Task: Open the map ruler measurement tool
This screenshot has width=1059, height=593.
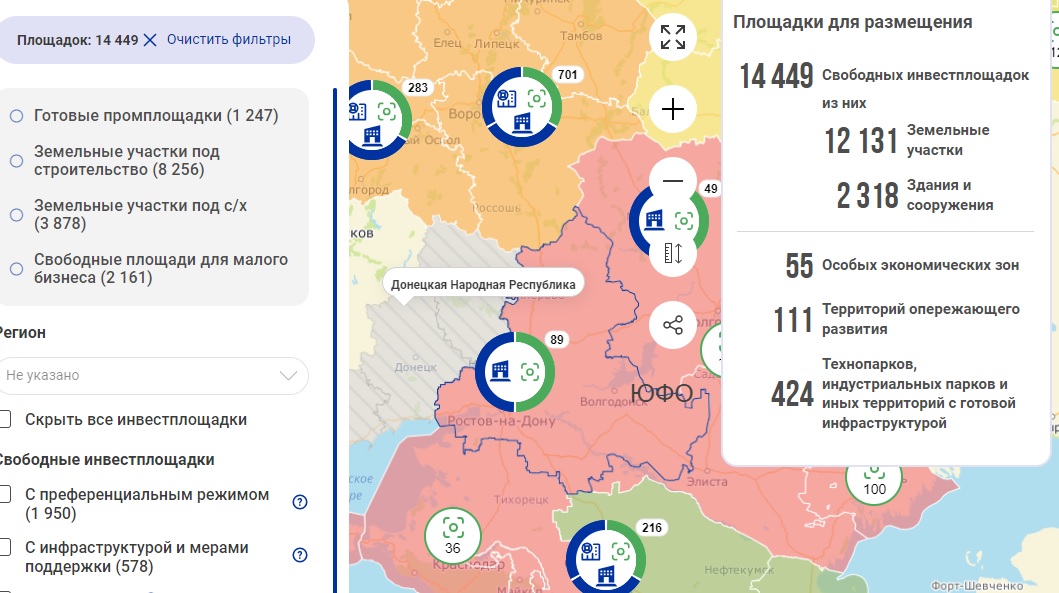Action: point(673,252)
